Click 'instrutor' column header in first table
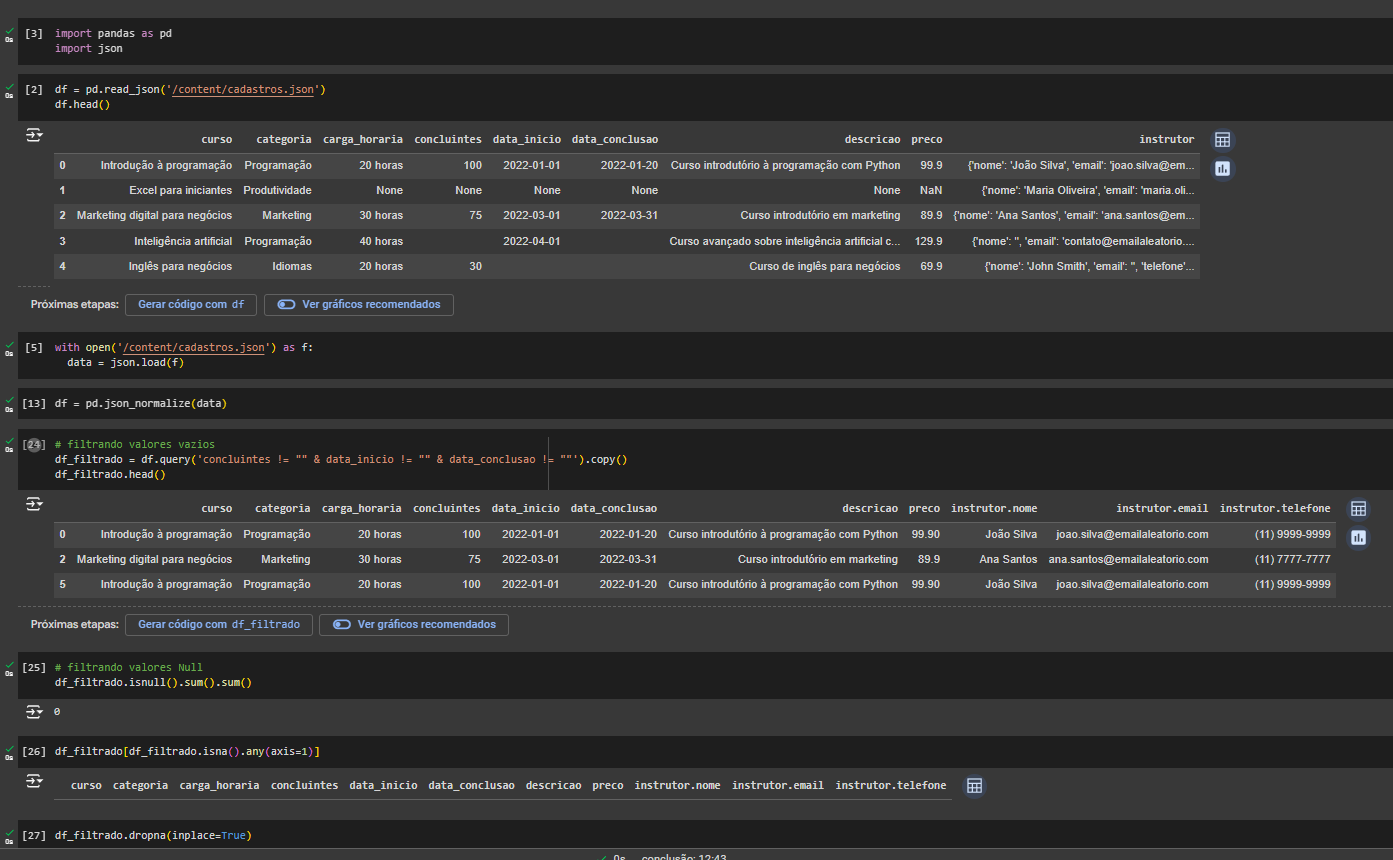This screenshot has width=1393, height=860. coord(1167,139)
